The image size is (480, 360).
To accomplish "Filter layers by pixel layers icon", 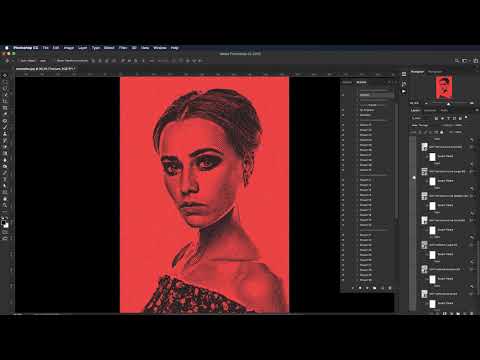I will (x=436, y=118).
